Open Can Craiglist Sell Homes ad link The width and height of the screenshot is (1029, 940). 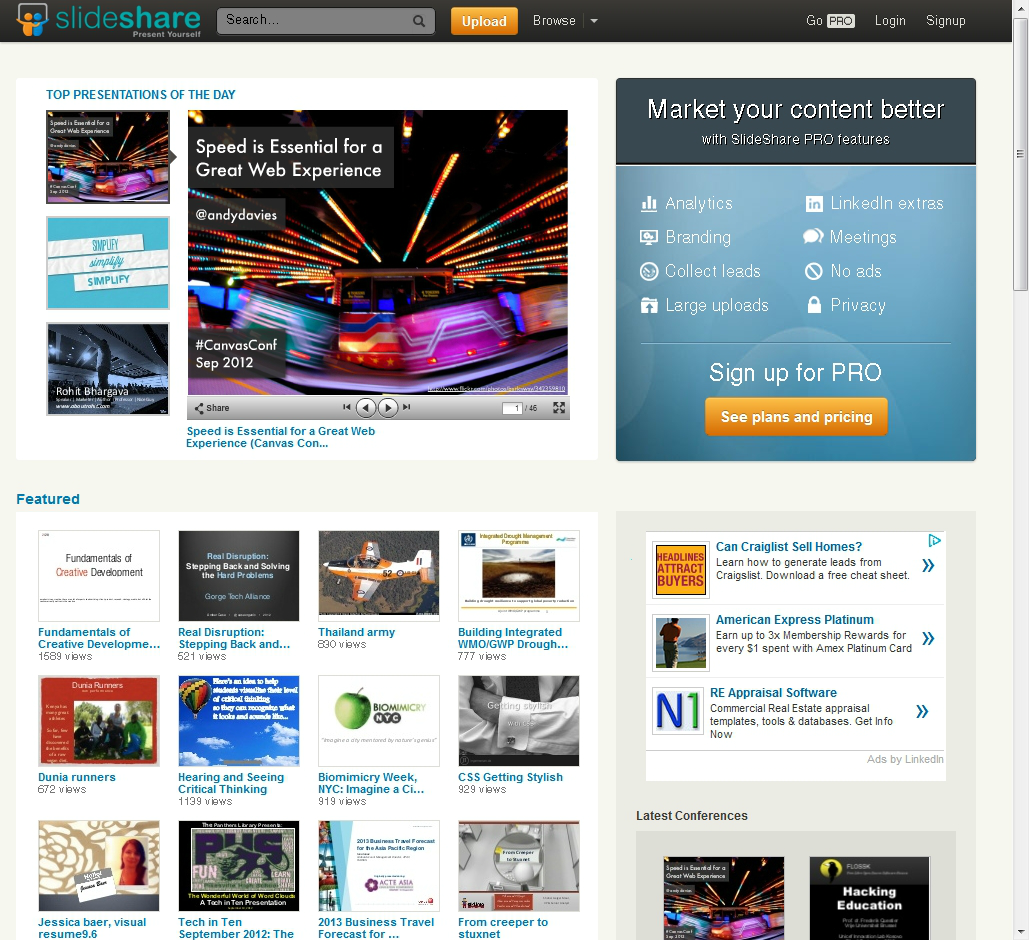(789, 547)
